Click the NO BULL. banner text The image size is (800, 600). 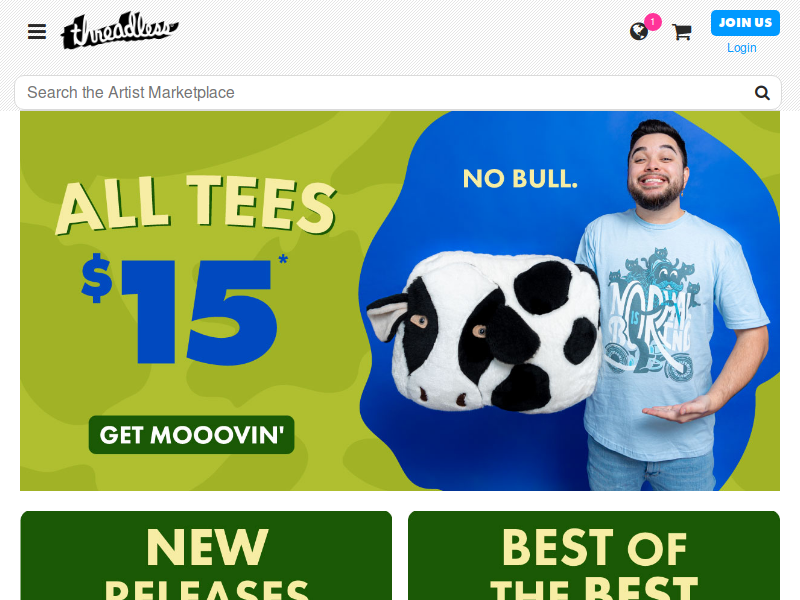520,179
